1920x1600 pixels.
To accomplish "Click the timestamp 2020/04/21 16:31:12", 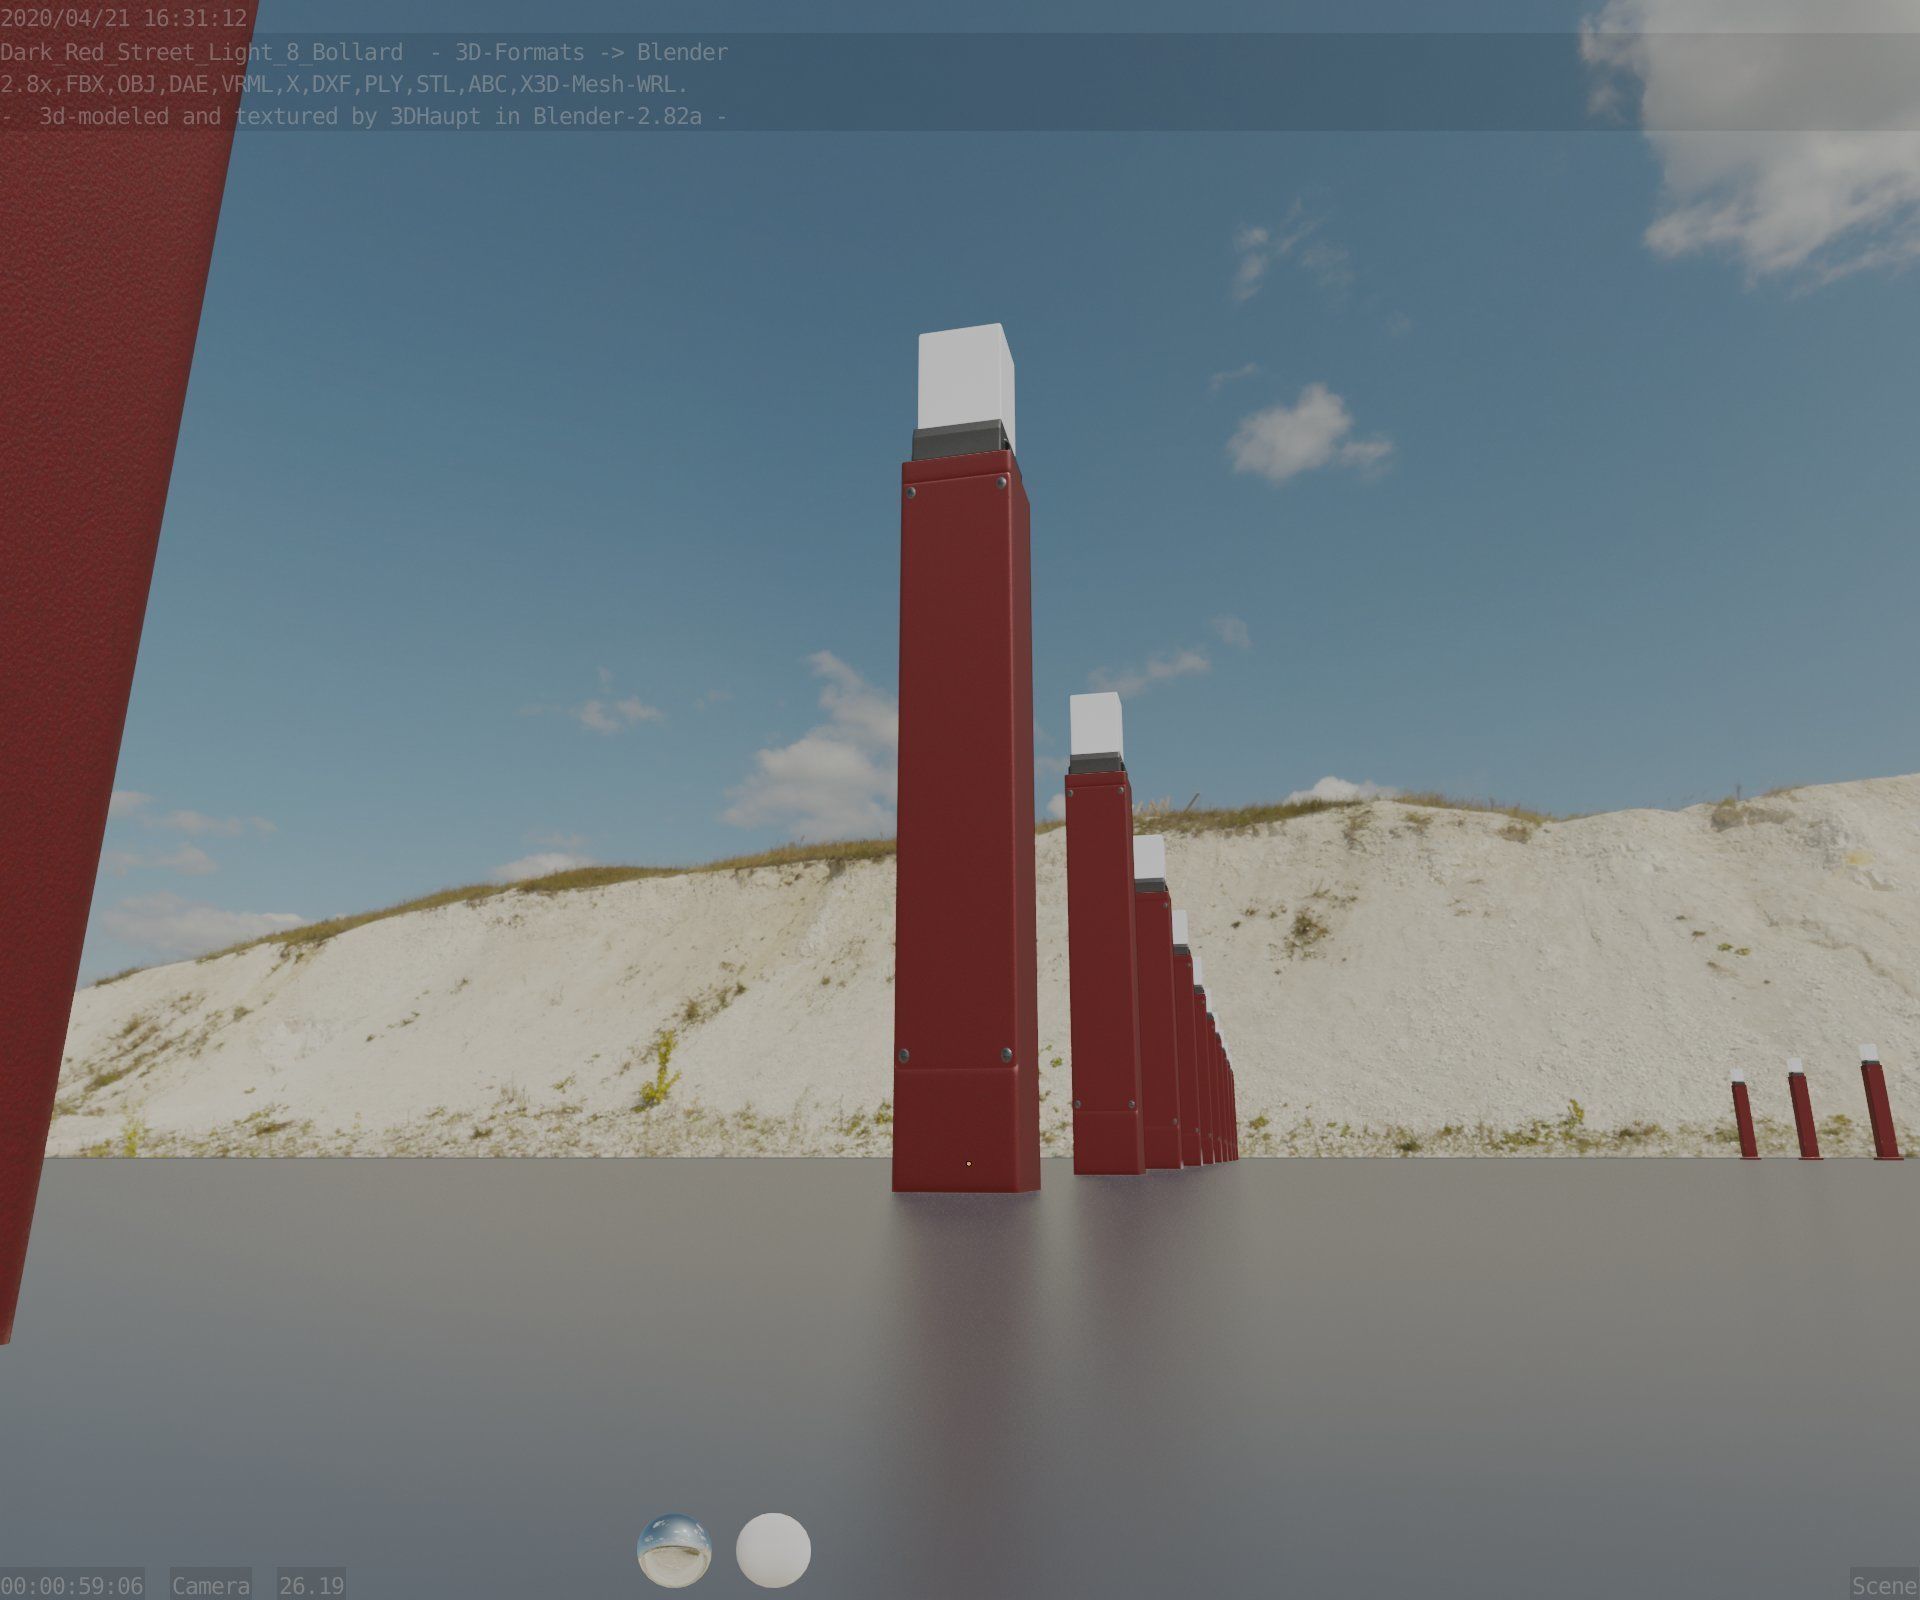I will point(124,18).
